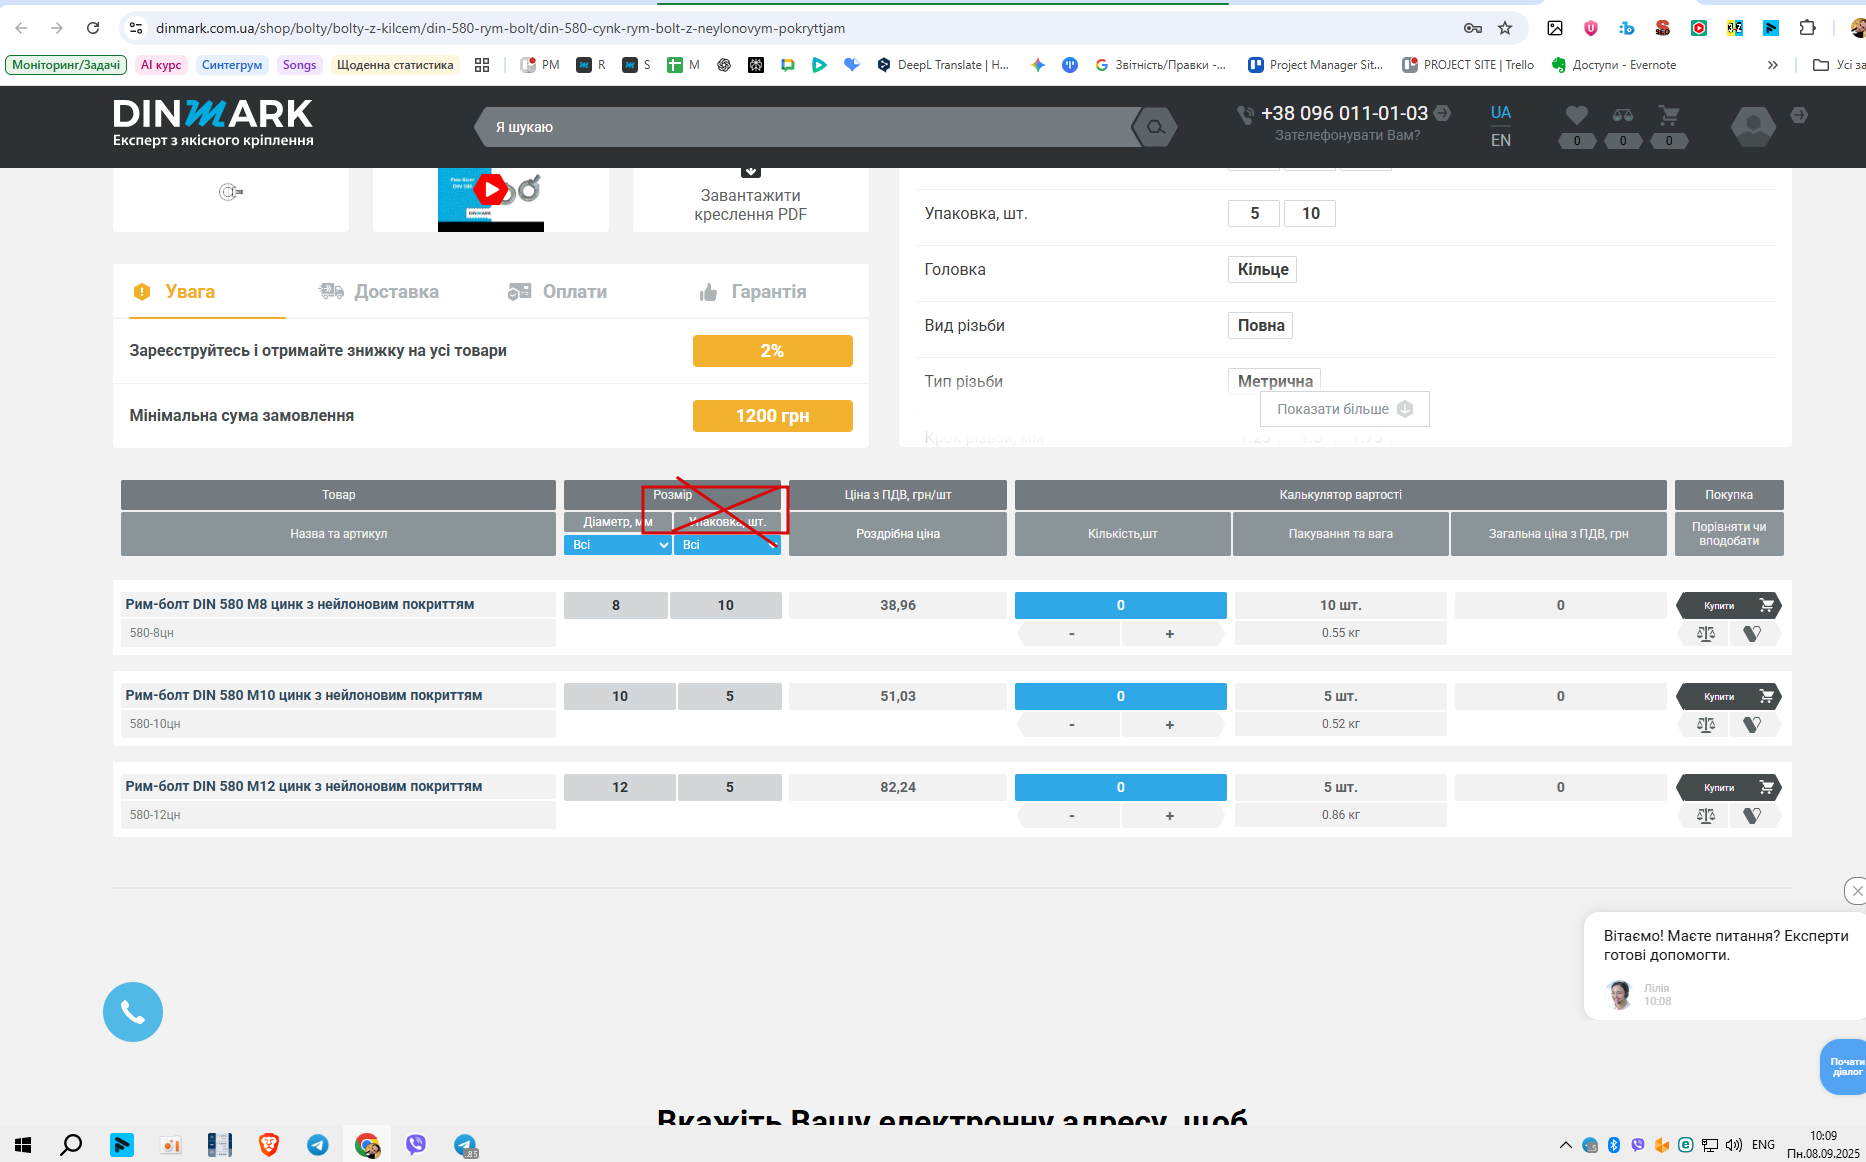Increase quantity for M10 rym-bolt

pos(1170,724)
